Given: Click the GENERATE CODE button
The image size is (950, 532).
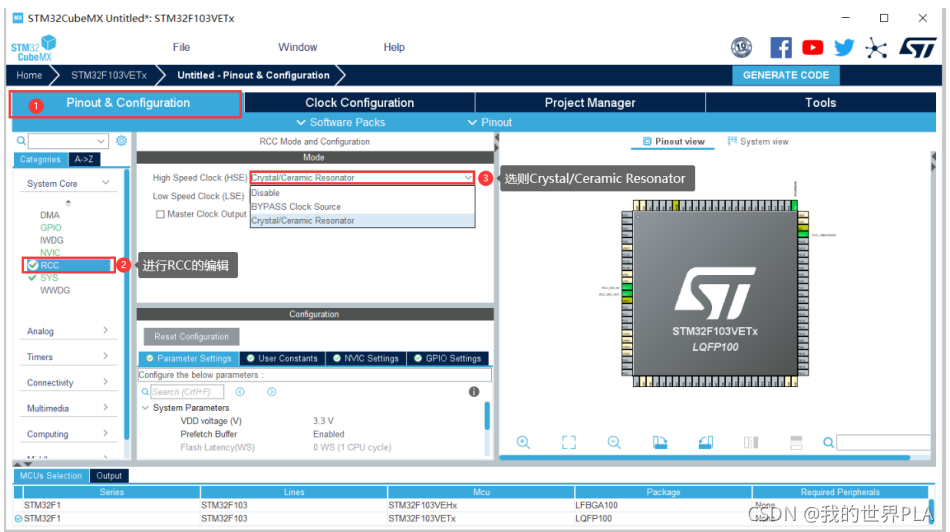Looking at the screenshot, I should [786, 75].
